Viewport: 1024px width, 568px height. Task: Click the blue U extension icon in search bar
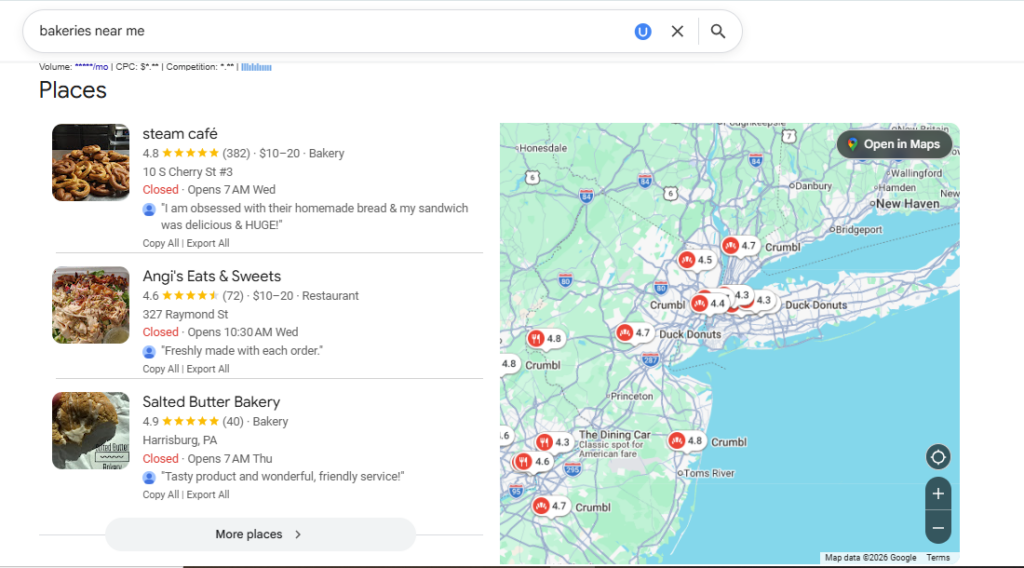tap(643, 31)
